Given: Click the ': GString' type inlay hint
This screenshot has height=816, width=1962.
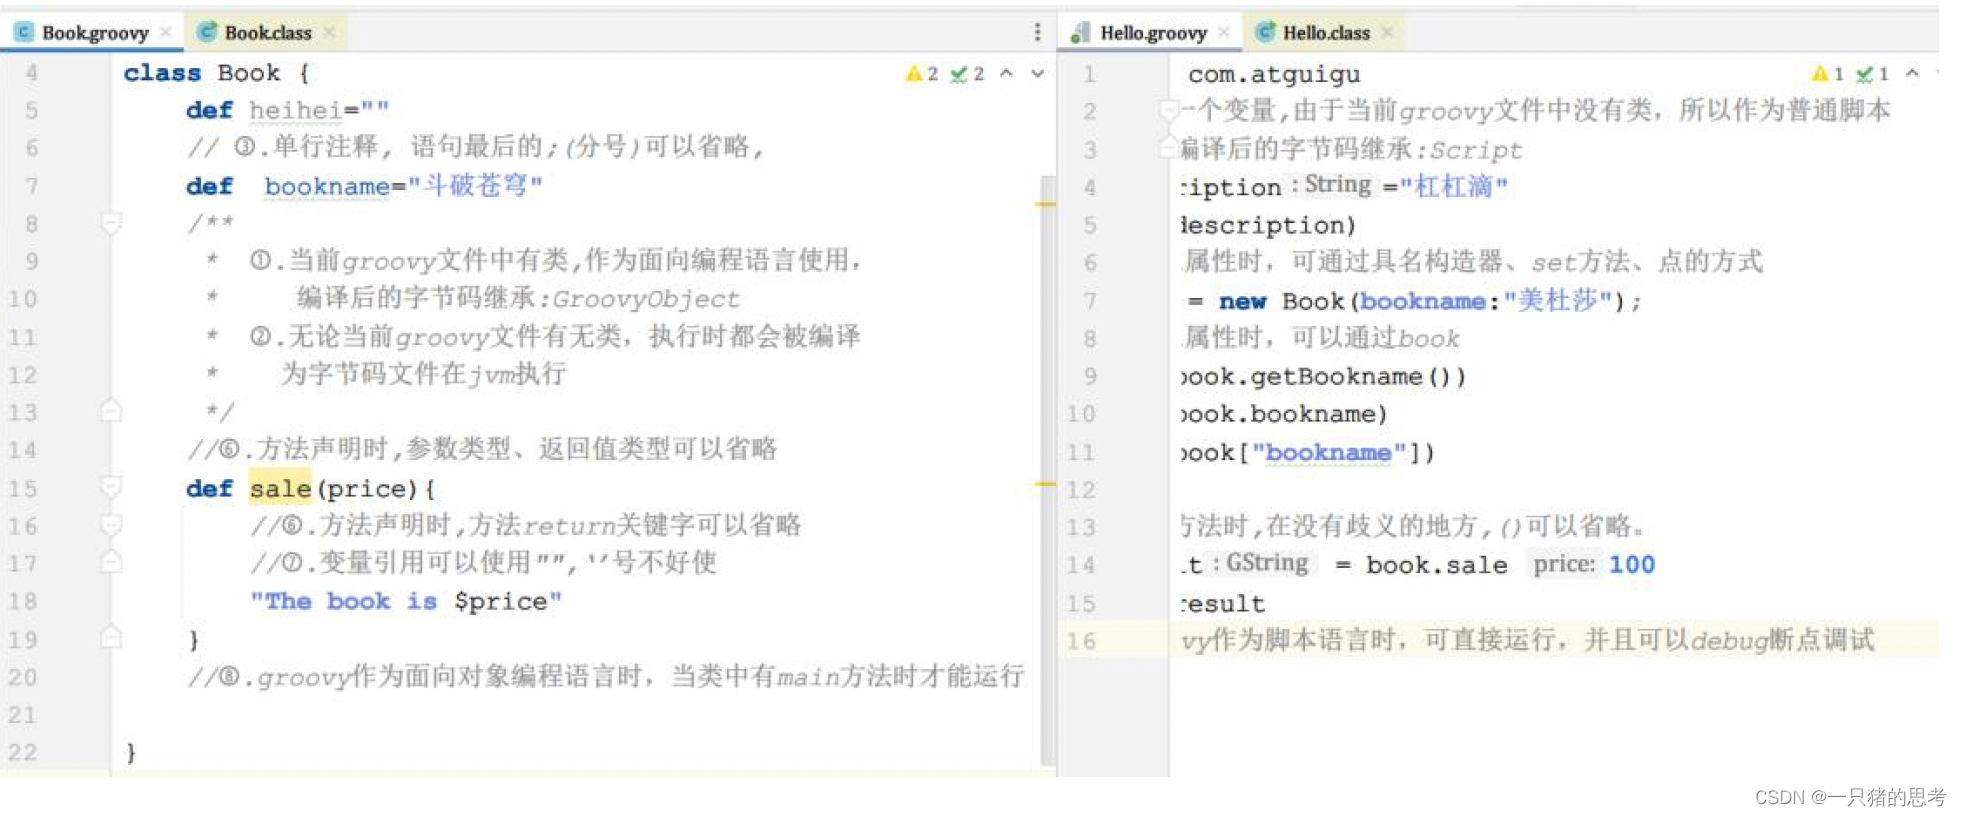Looking at the screenshot, I should [1262, 564].
